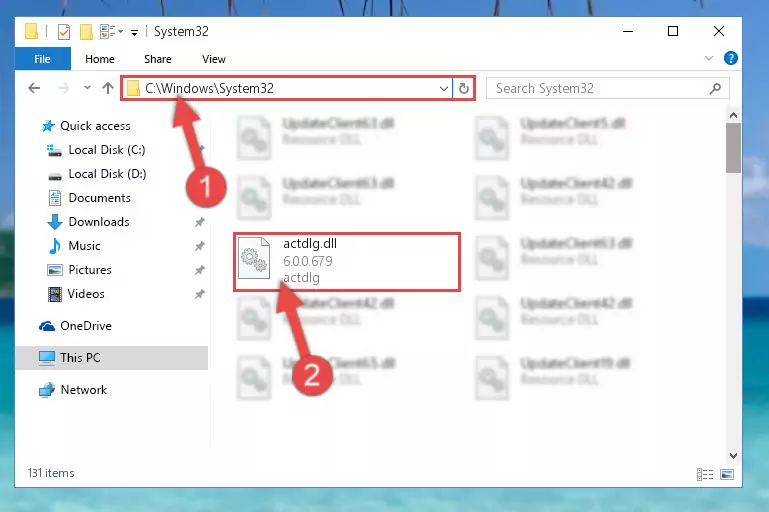Click the 131 items status text

[x=51, y=473]
